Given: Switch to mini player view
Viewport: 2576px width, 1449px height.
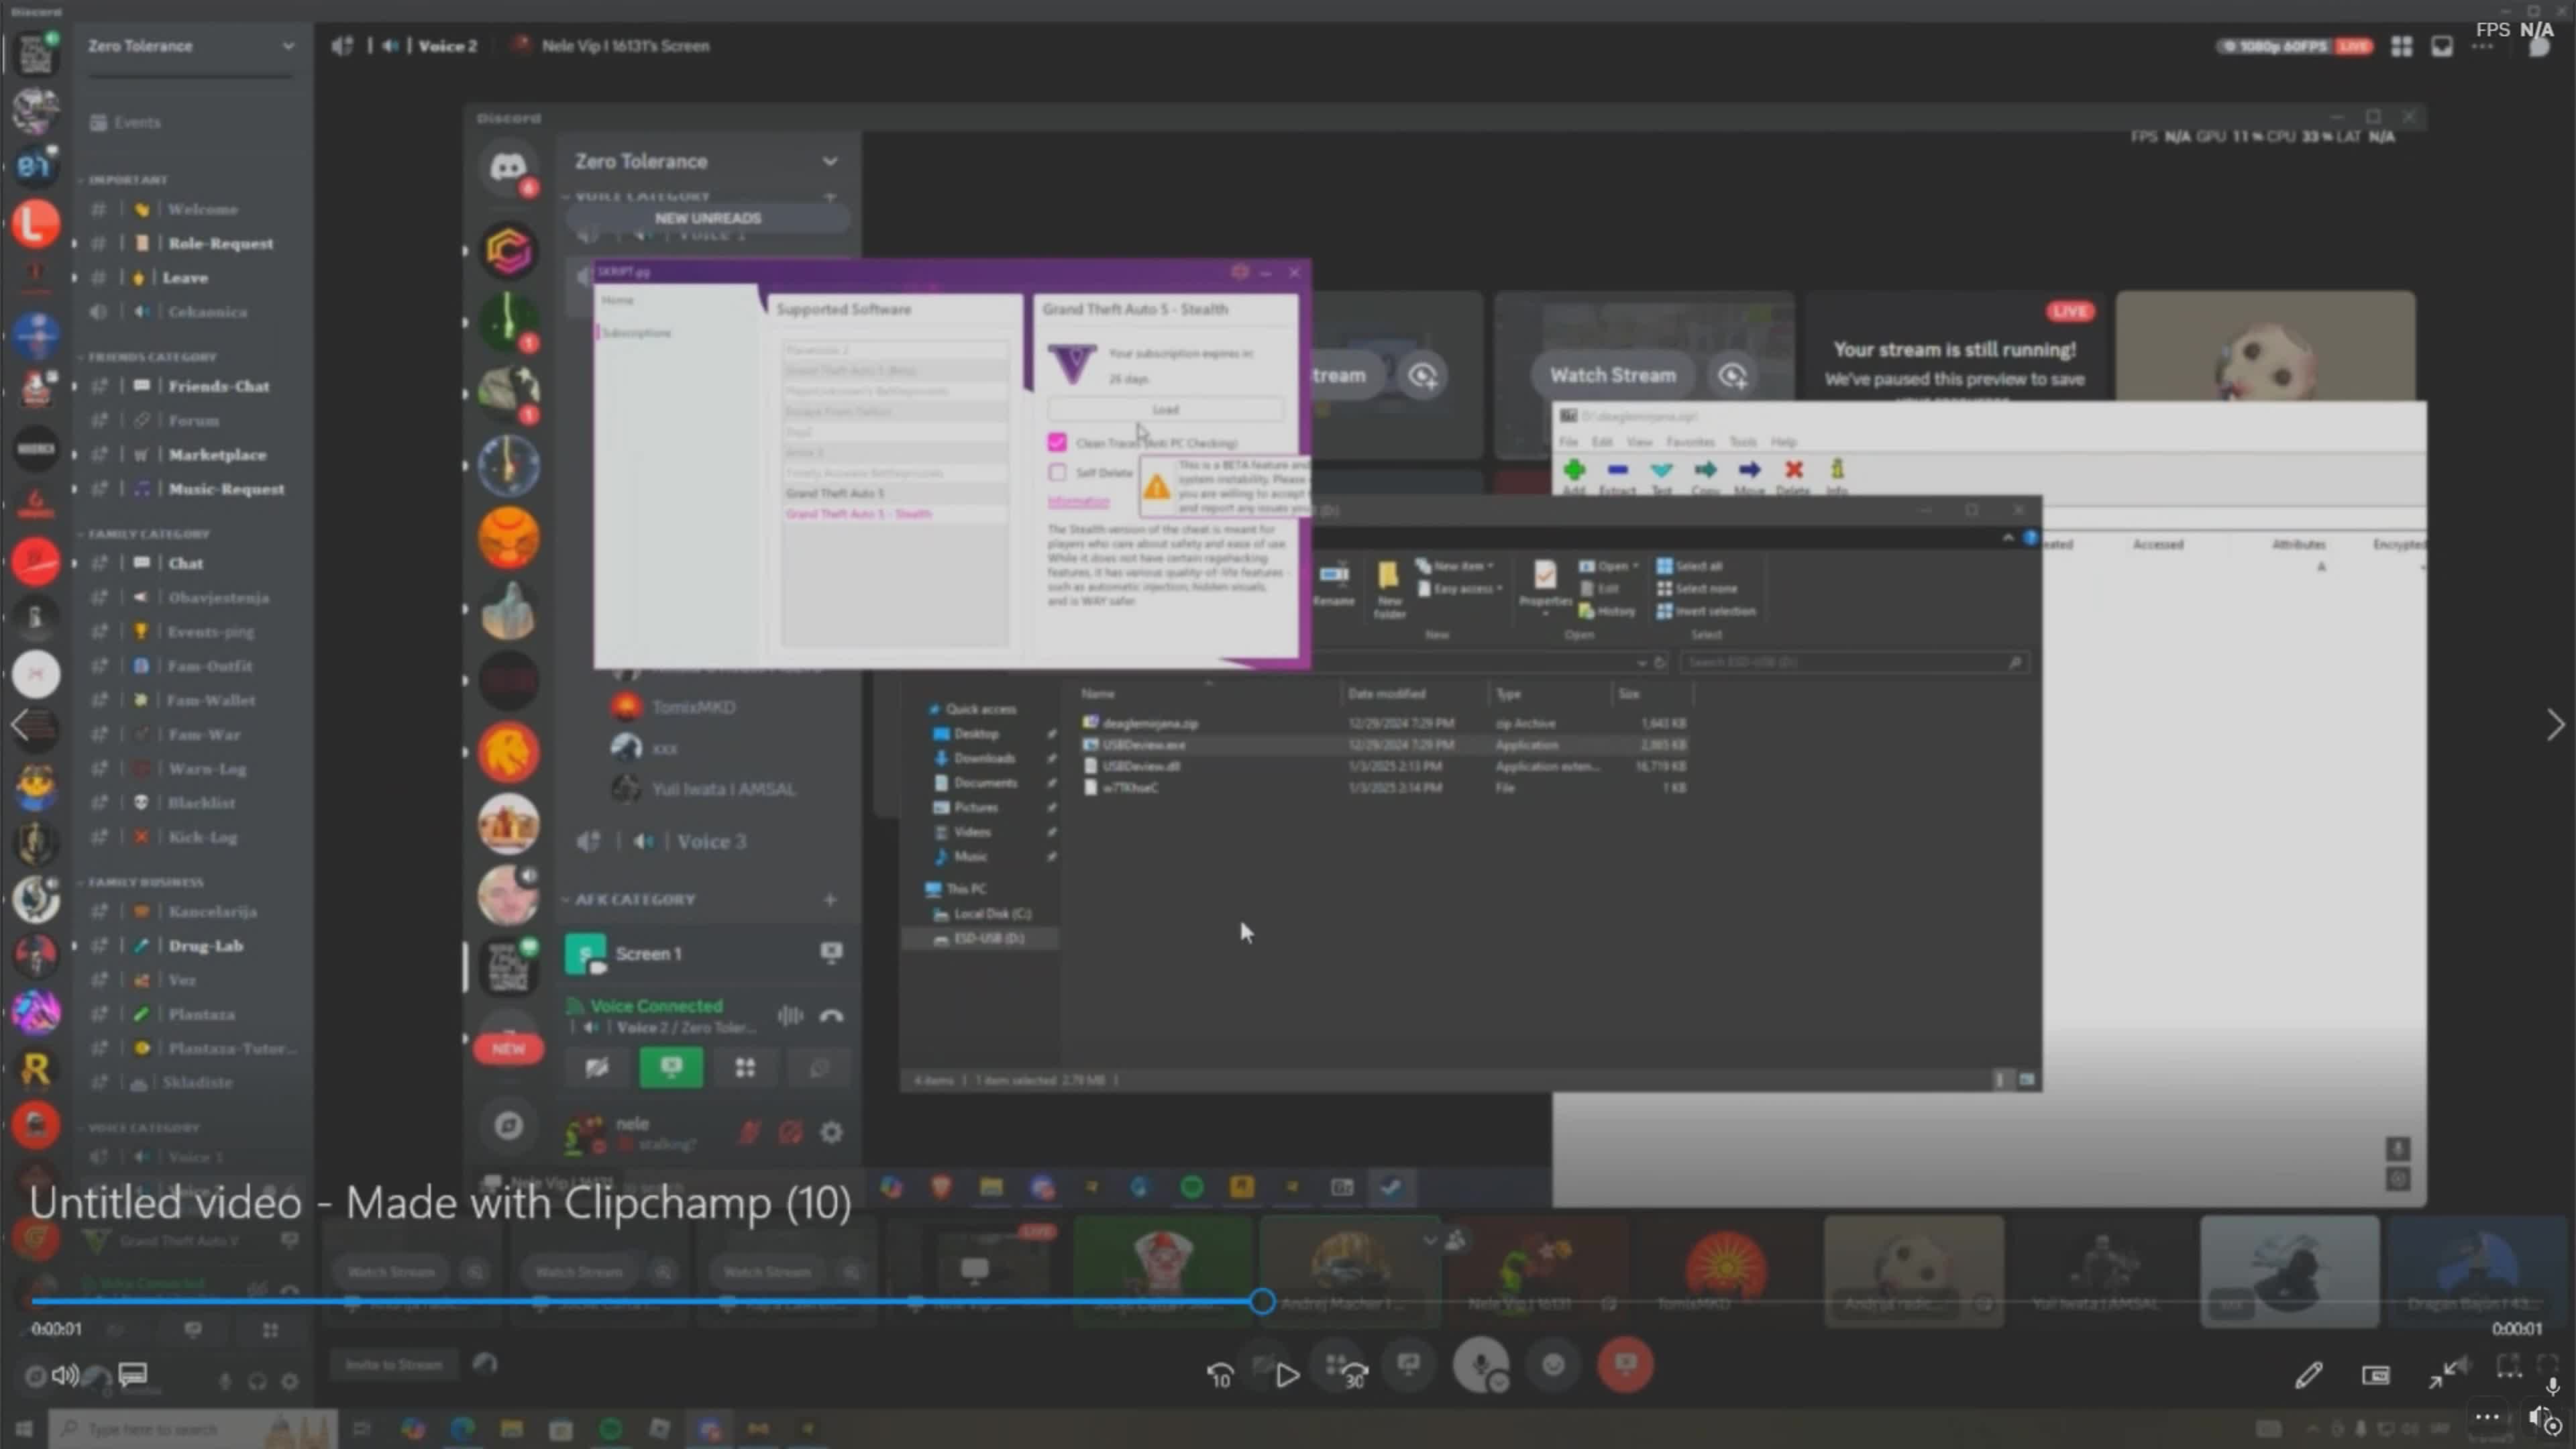Looking at the screenshot, I should 2376,1376.
